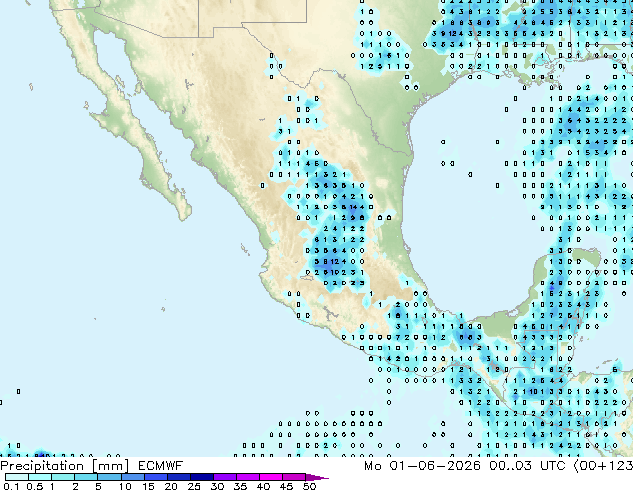The image size is (634, 490).
Task: Click the "50" legend value label
Action: pyautogui.click(x=309, y=486)
